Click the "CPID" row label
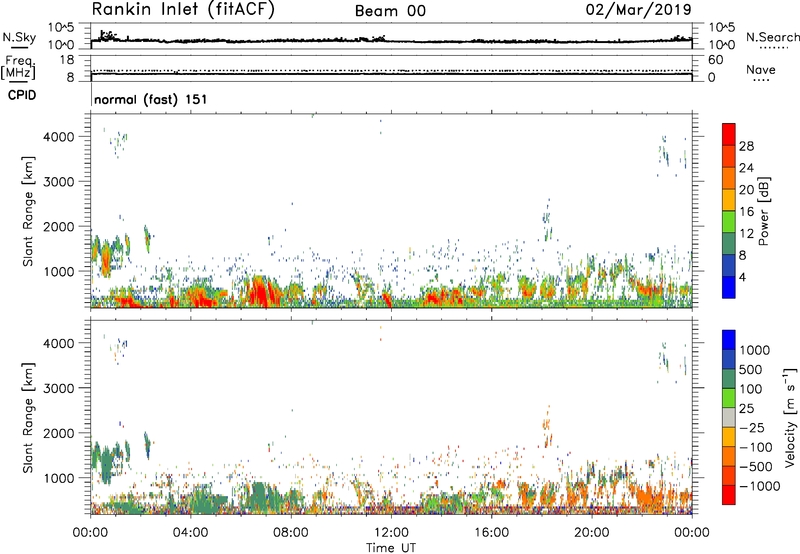800x554 pixels. click(22, 95)
